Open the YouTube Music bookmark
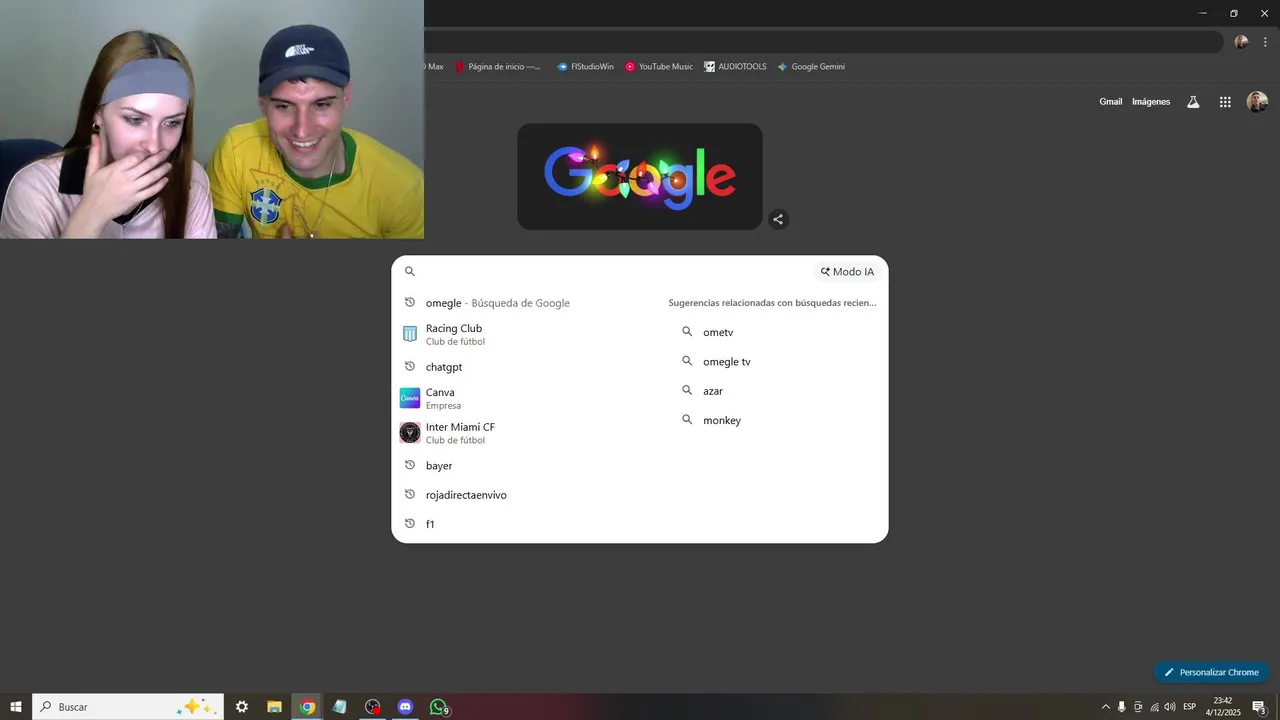 (659, 67)
